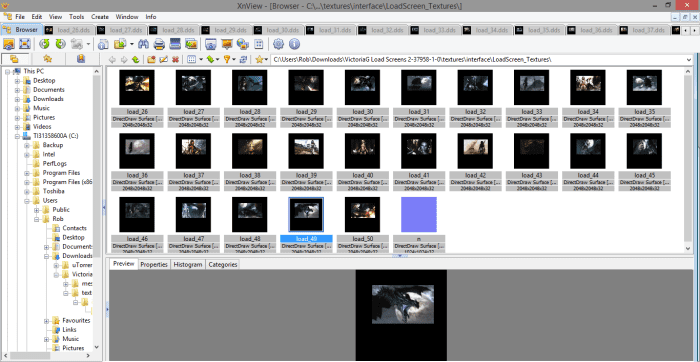Screen dimensions: 700x362
Task: Select the load_26 thumbnail
Action: click(x=137, y=87)
